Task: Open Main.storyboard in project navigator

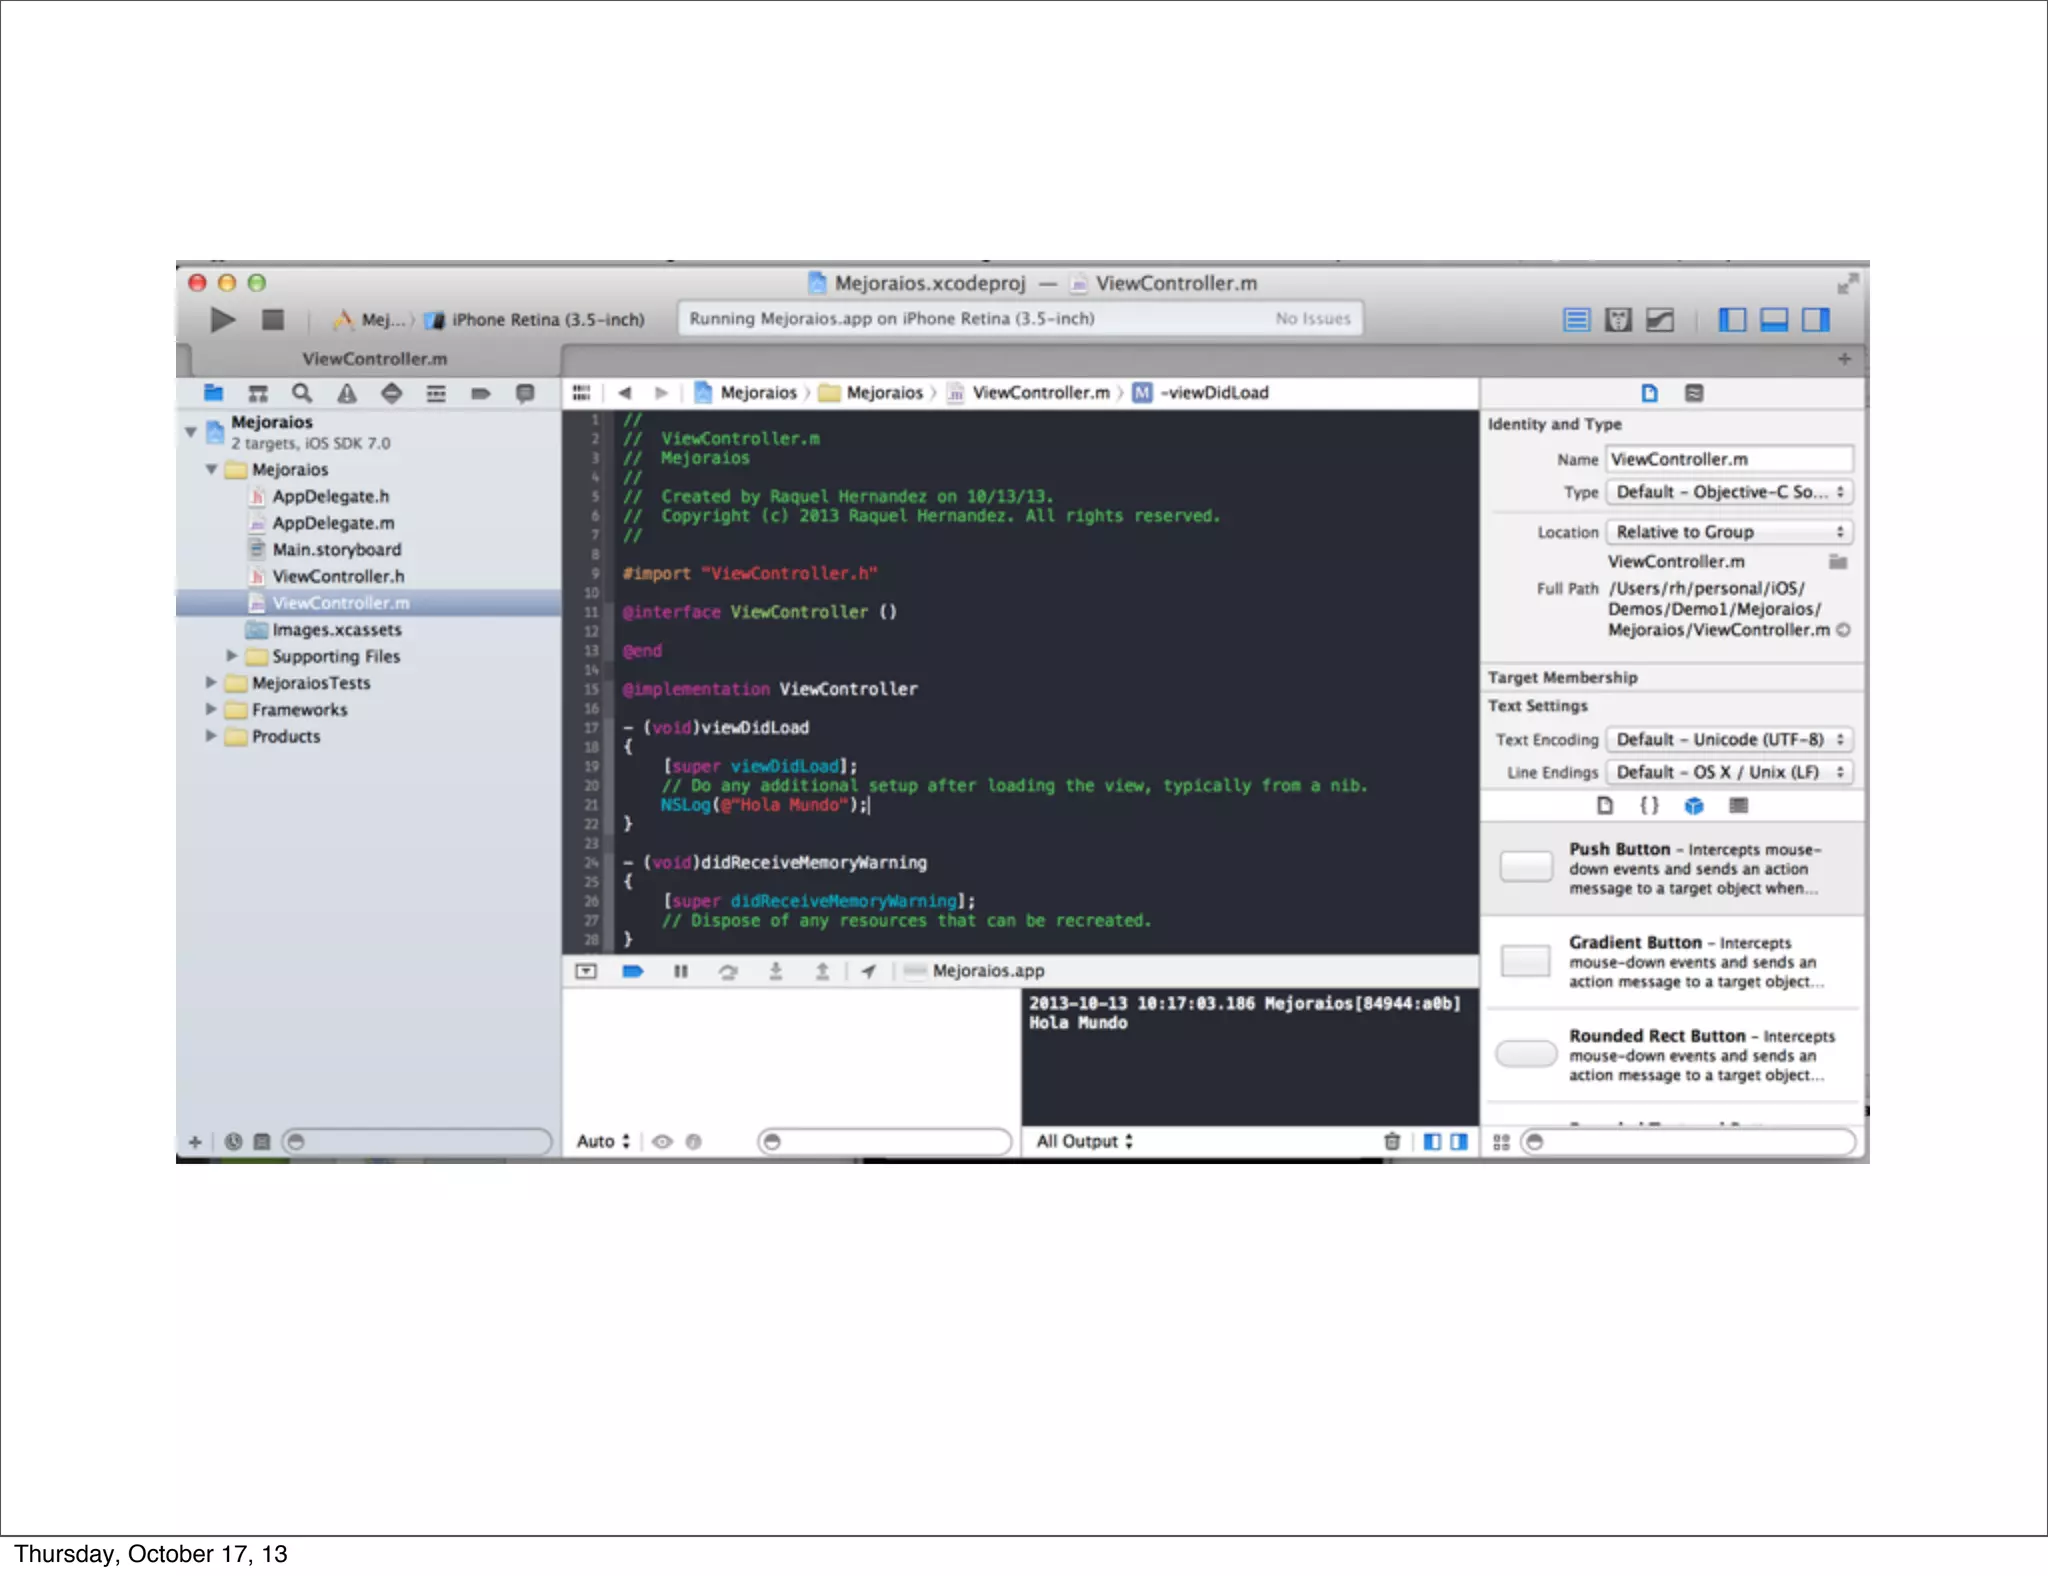Action: pos(336,549)
